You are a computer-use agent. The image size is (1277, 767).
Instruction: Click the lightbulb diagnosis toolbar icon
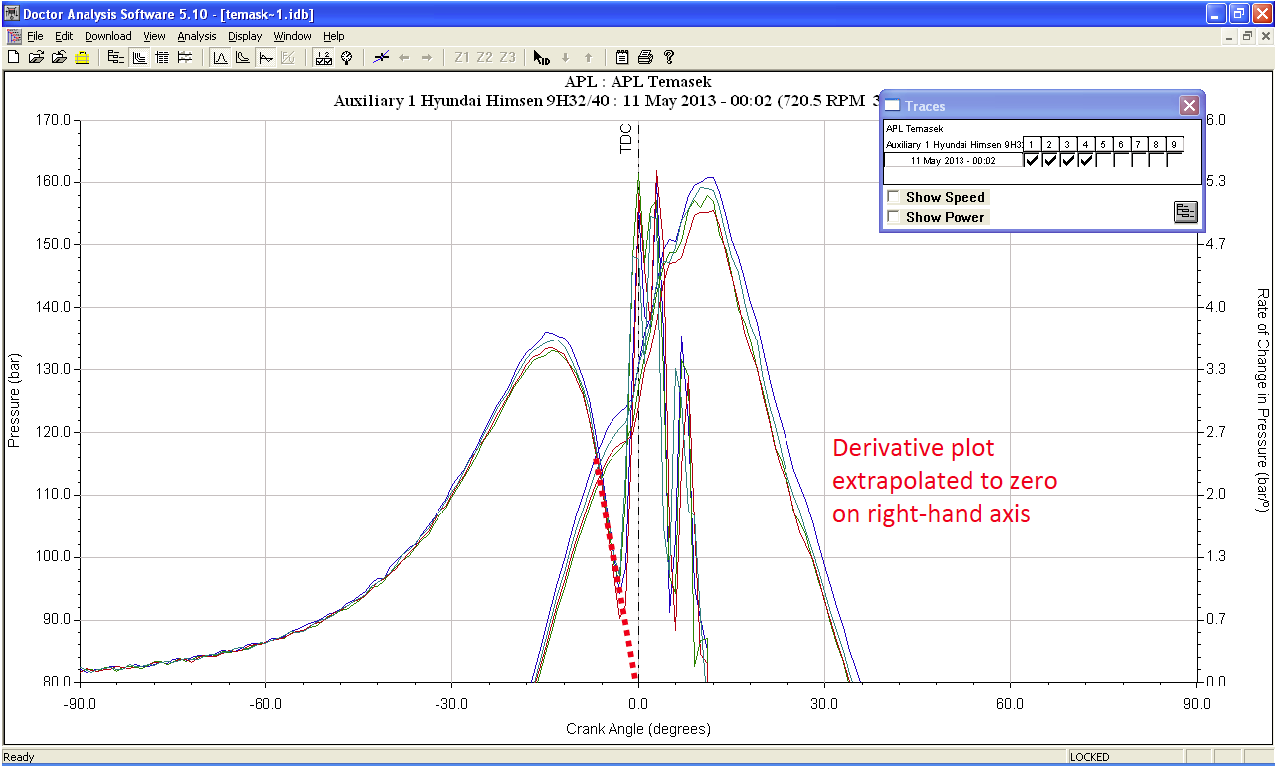[x=346, y=57]
